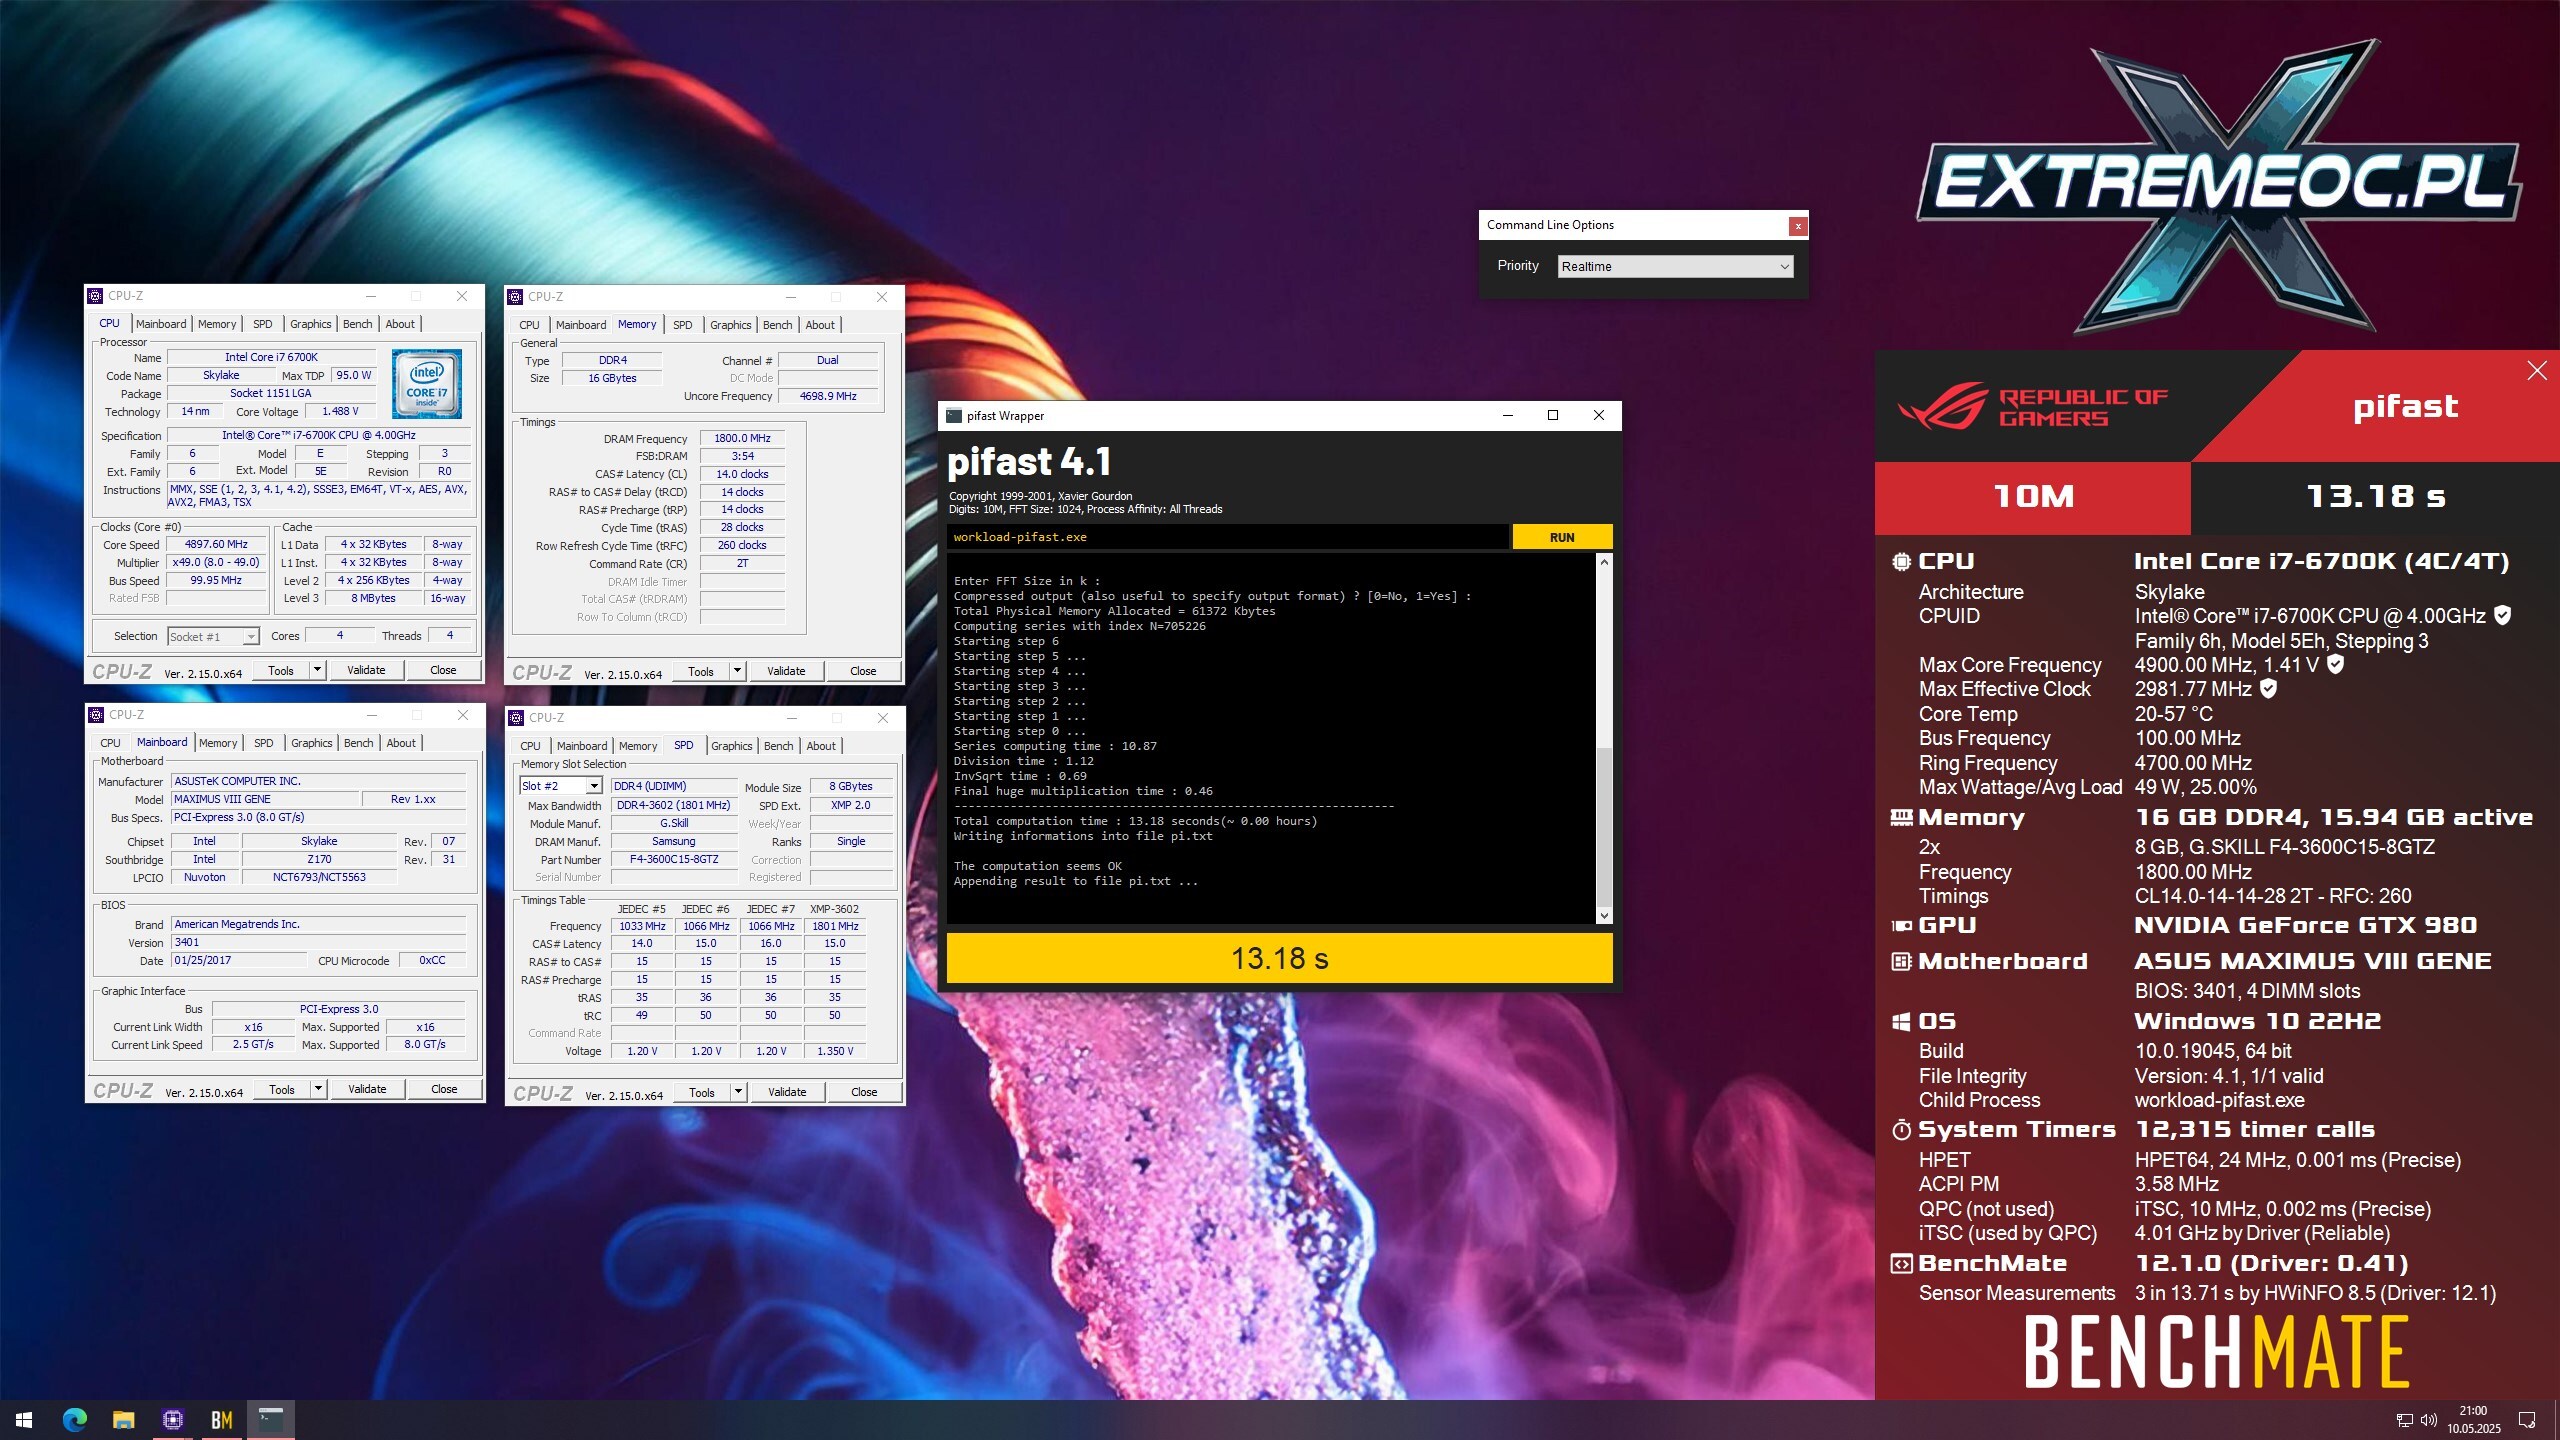Close the BenchMate result panel X
2560x1440 pixels.
(x=2536, y=371)
